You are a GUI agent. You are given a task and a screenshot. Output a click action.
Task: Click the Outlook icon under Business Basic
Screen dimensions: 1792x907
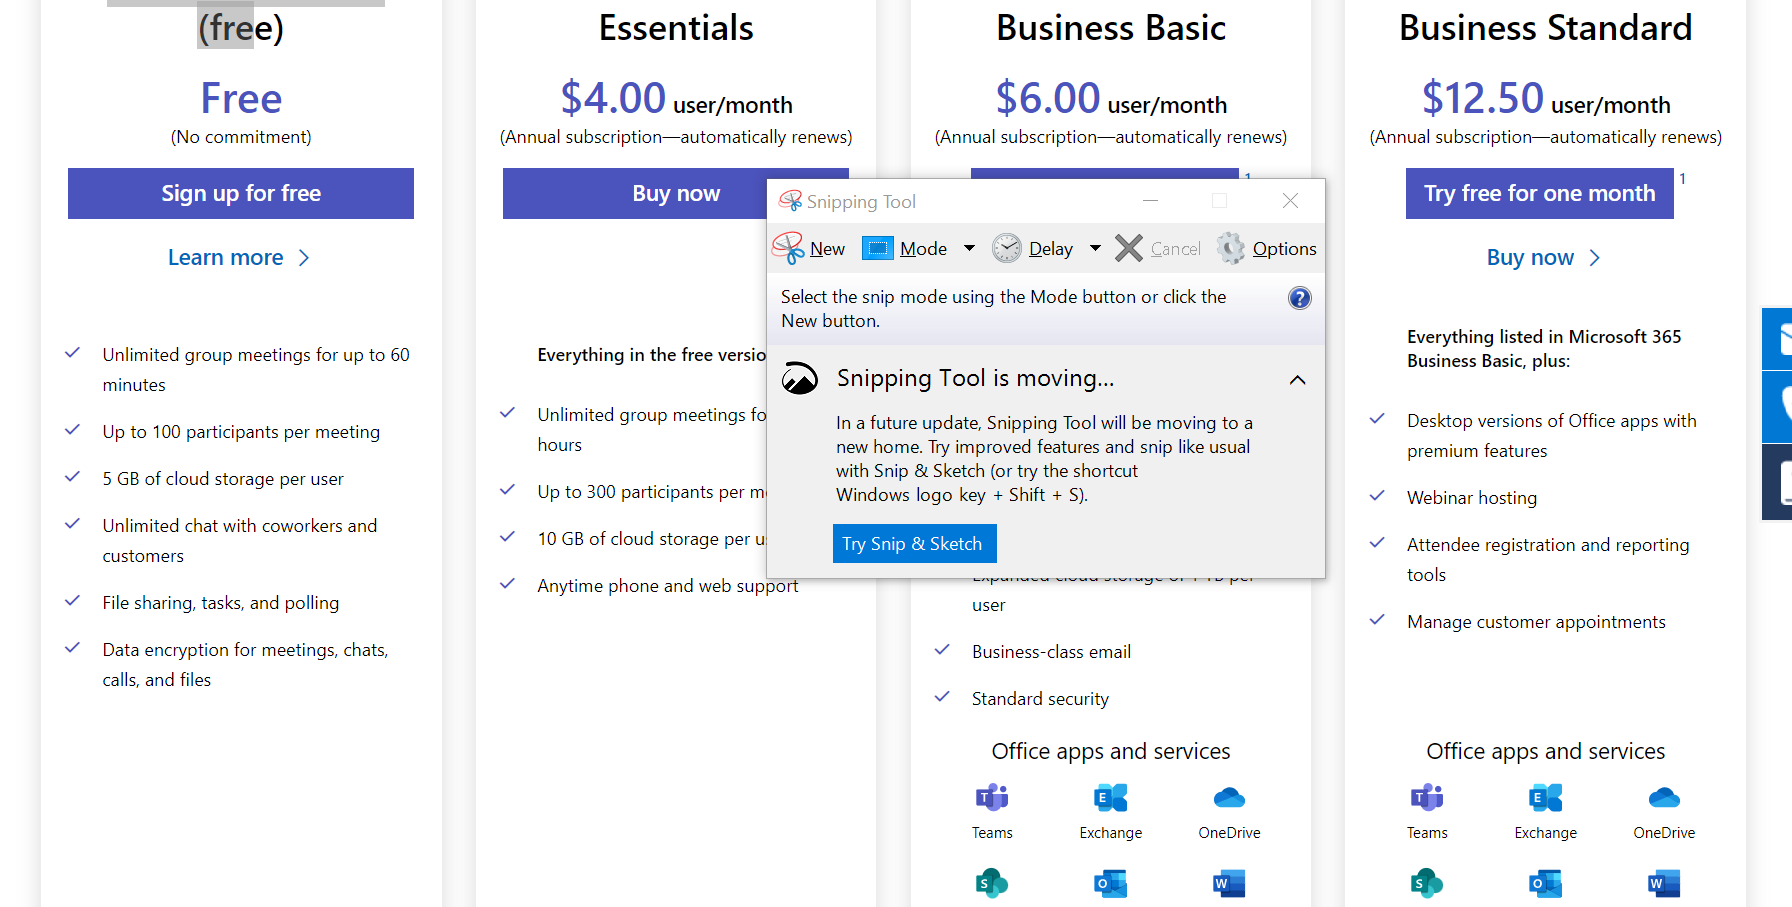point(1110,883)
